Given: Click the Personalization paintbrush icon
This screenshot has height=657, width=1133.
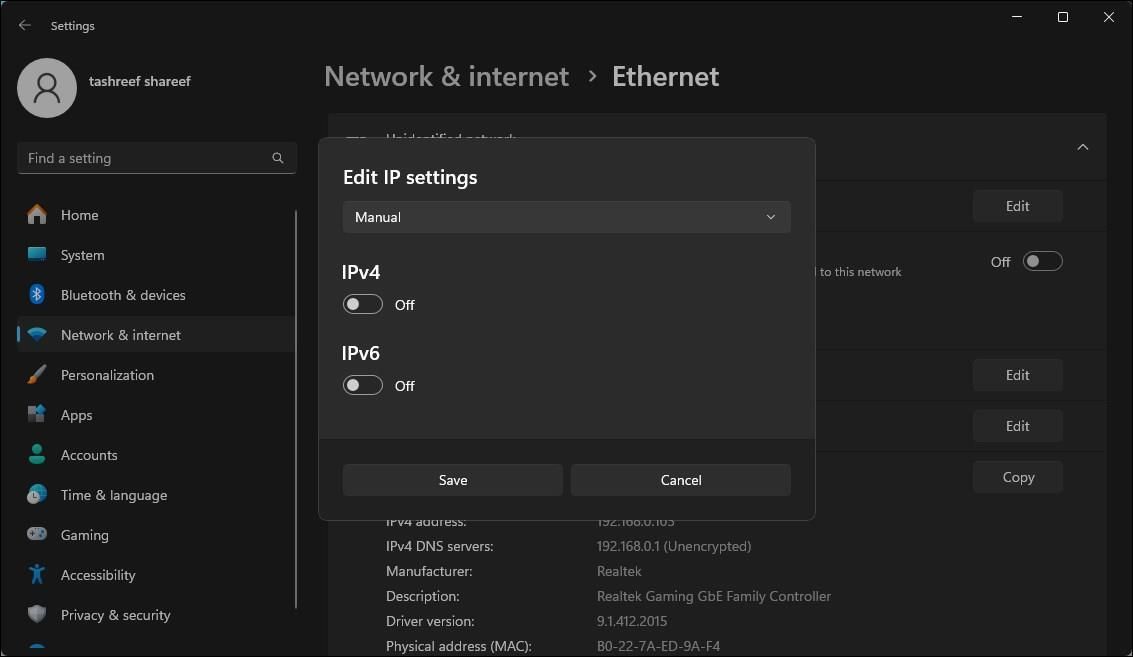Looking at the screenshot, I should [37, 375].
